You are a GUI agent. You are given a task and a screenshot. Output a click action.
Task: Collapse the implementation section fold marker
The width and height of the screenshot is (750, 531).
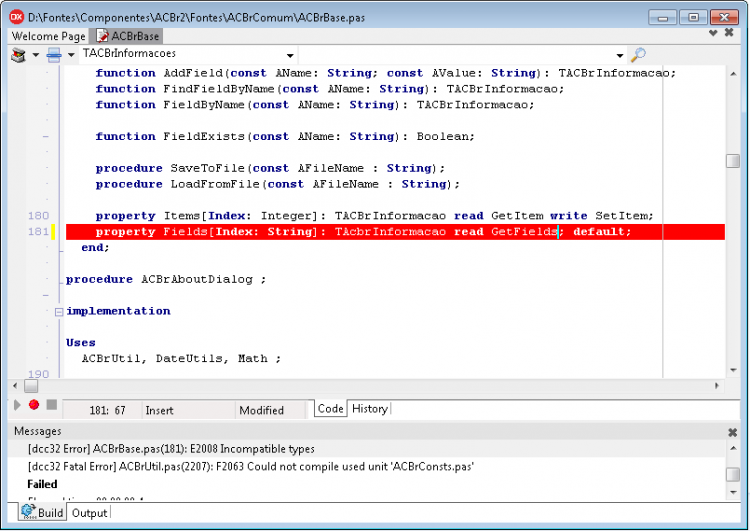coord(59,312)
